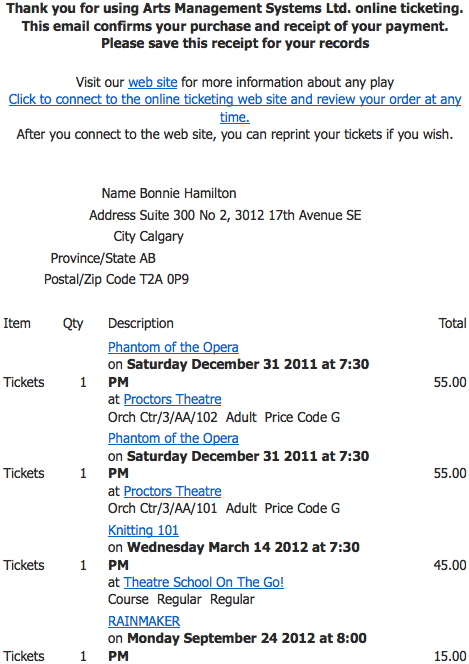Click the Total column header
The height and width of the screenshot is (664, 469).
point(452,324)
